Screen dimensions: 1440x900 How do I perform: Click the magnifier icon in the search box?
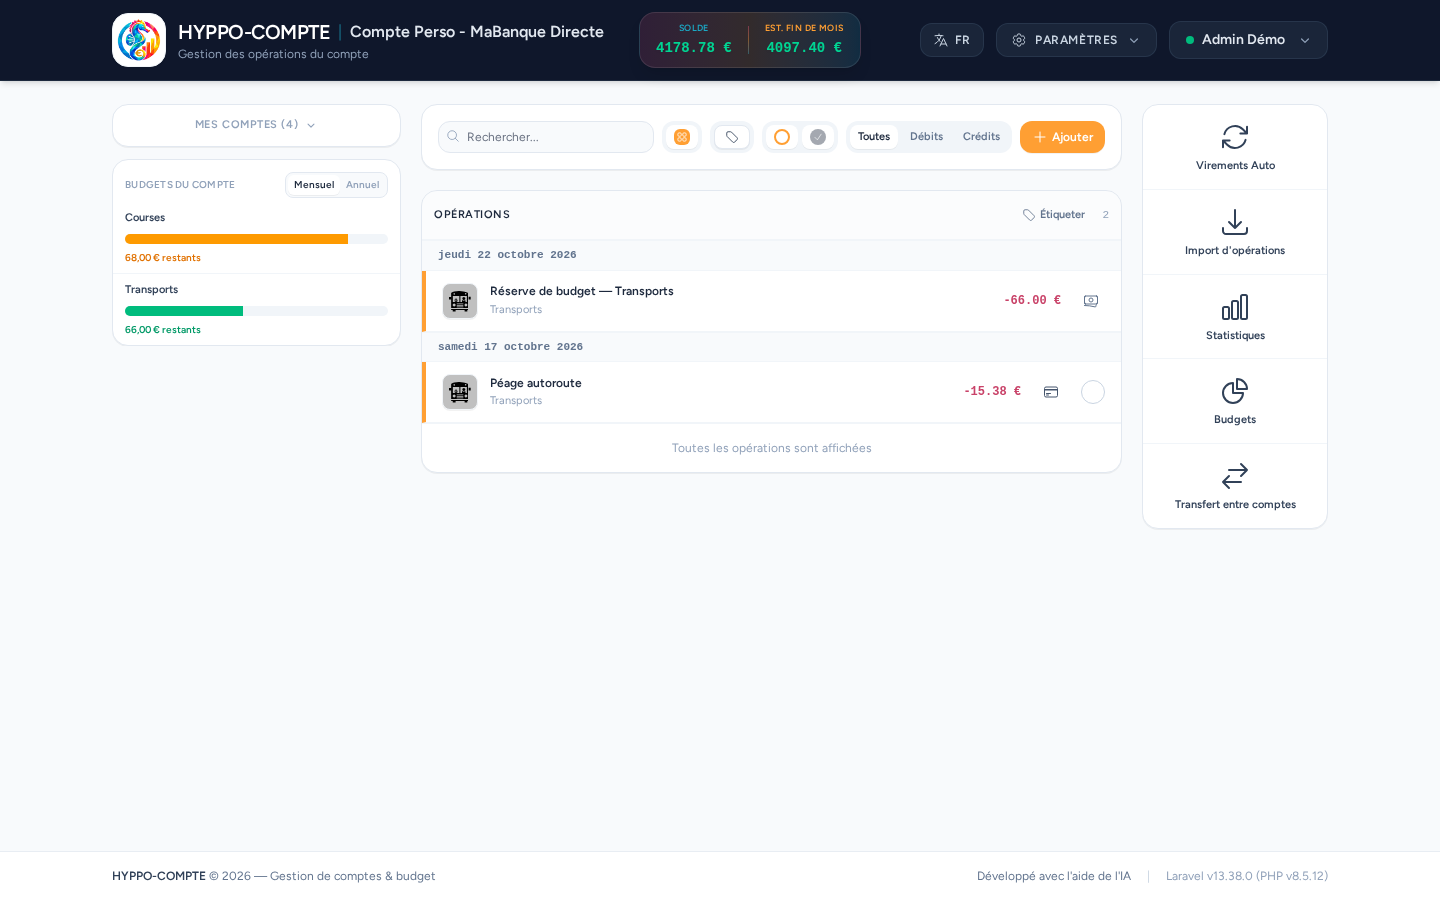click(x=453, y=137)
